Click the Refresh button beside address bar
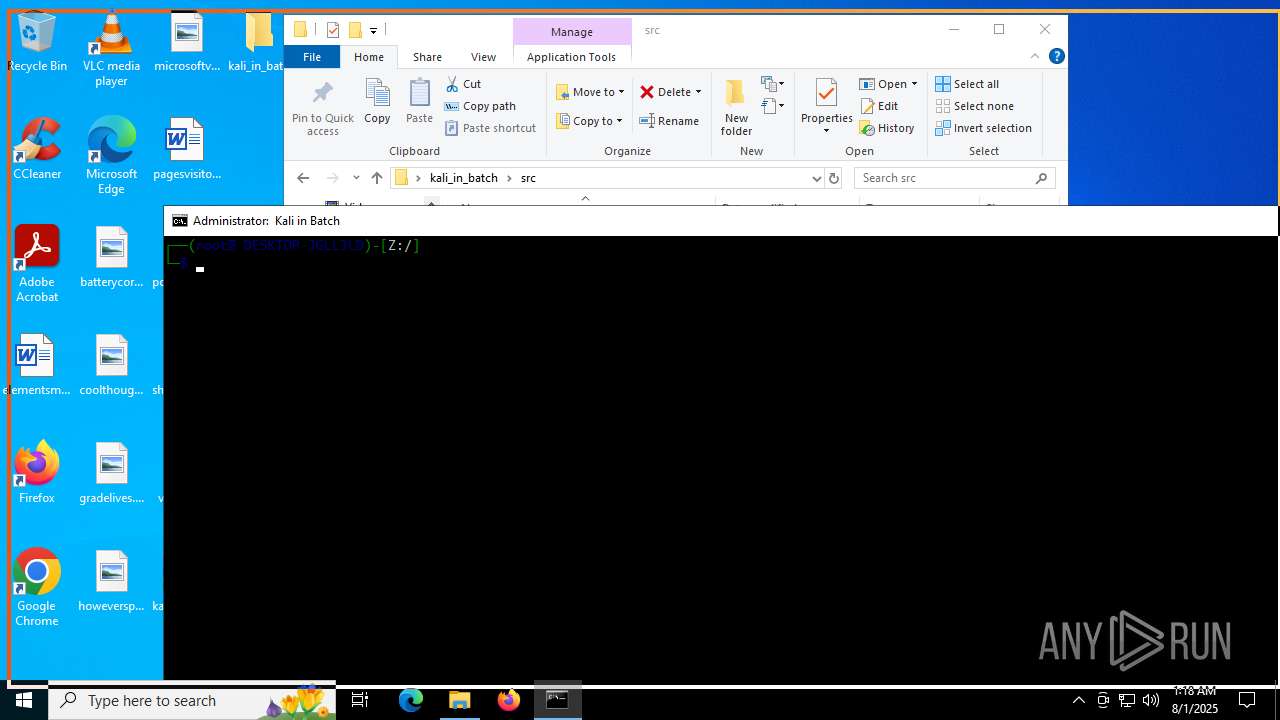 834,178
